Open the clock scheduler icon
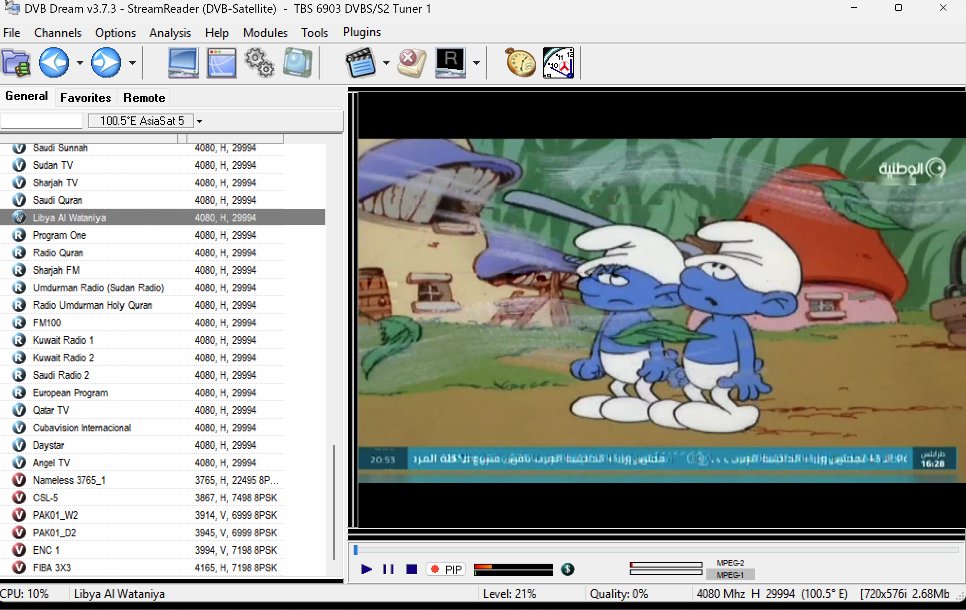This screenshot has height=610, width=966. (x=558, y=62)
